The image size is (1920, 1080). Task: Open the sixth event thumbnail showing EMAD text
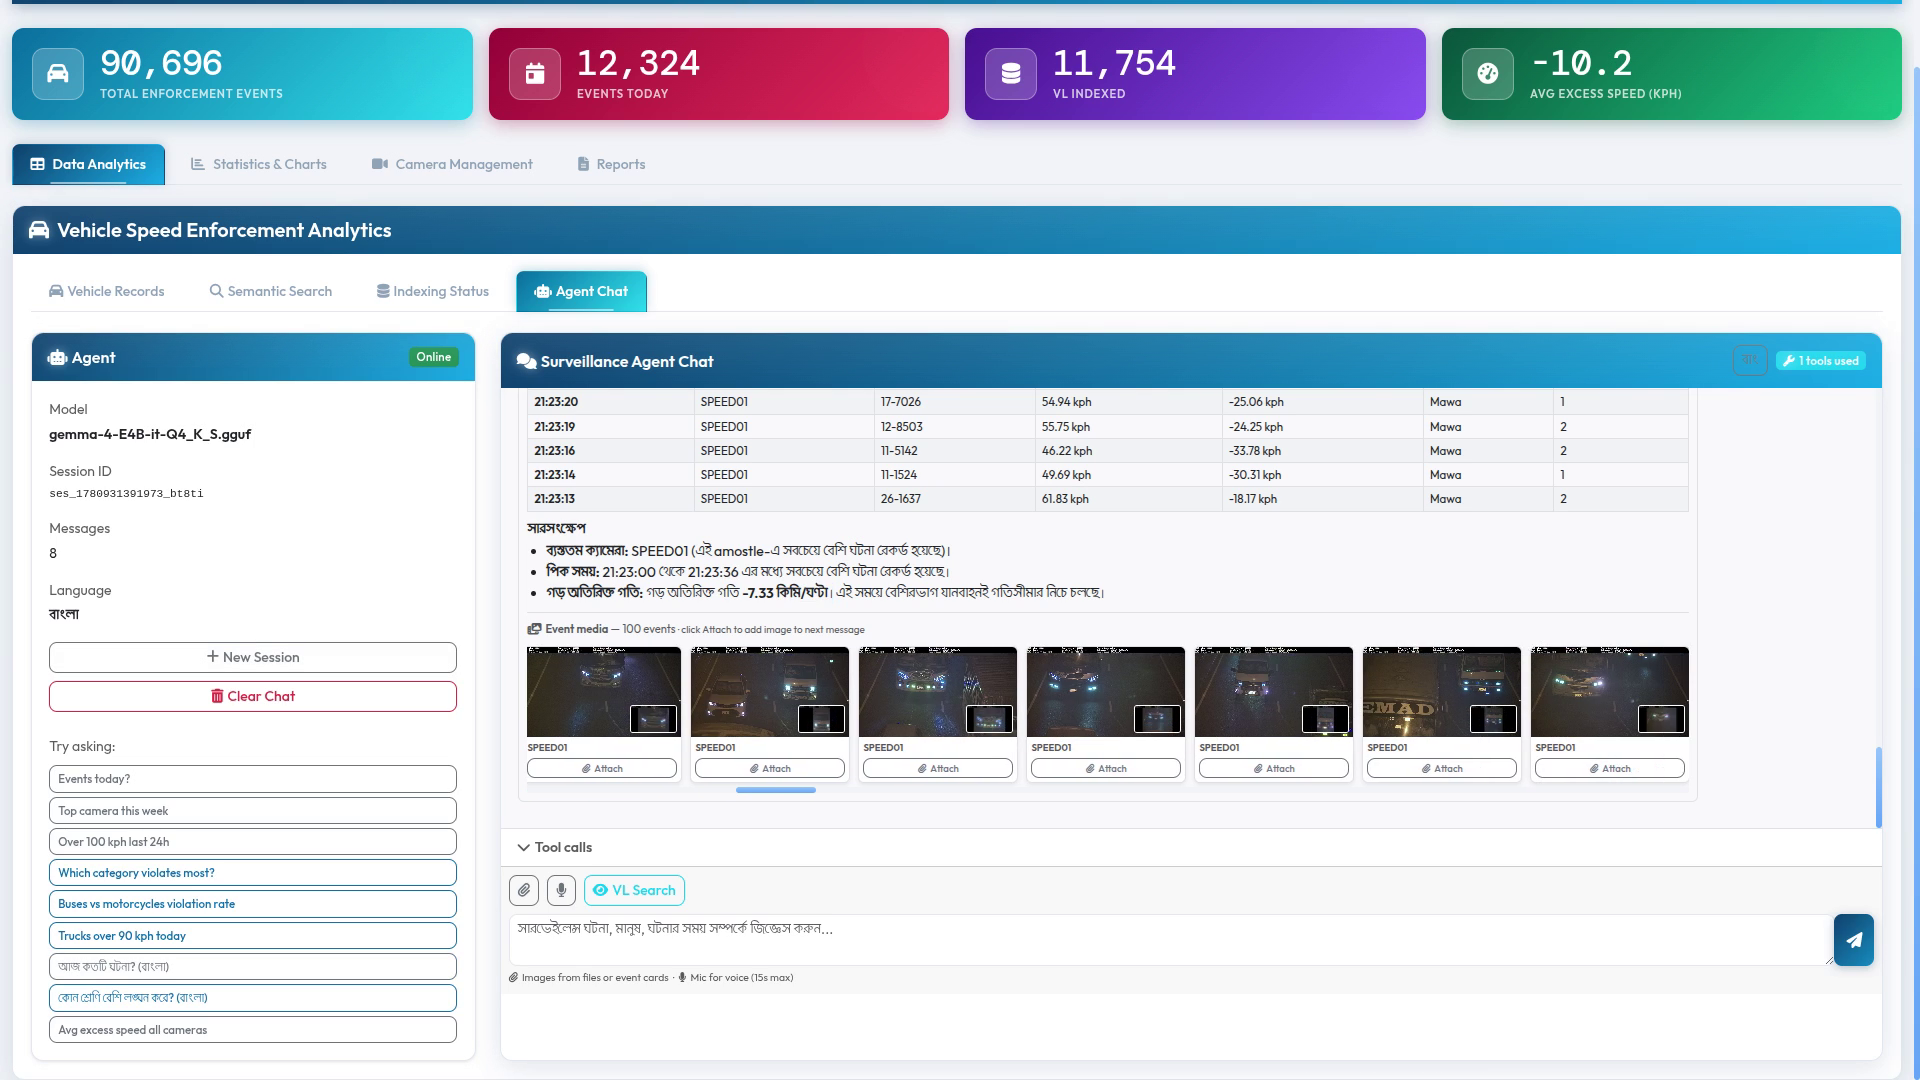pos(1442,692)
